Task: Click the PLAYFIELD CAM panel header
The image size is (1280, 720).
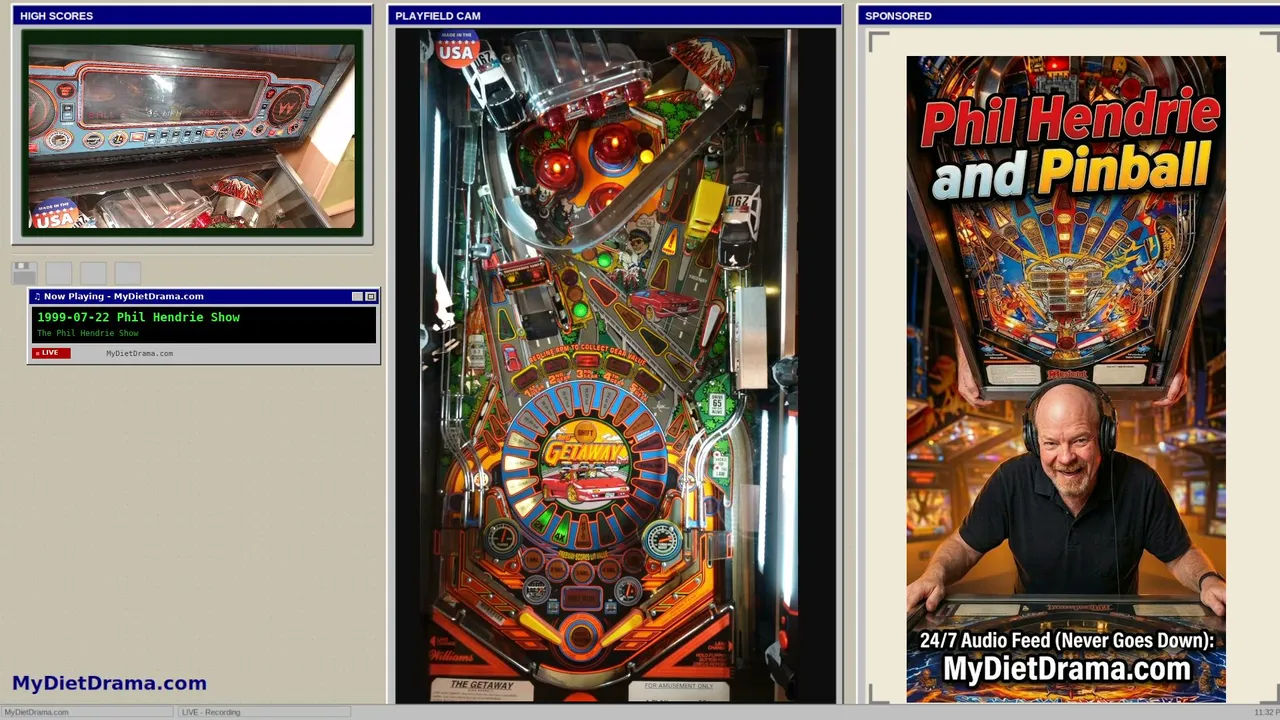Action: [x=615, y=15]
